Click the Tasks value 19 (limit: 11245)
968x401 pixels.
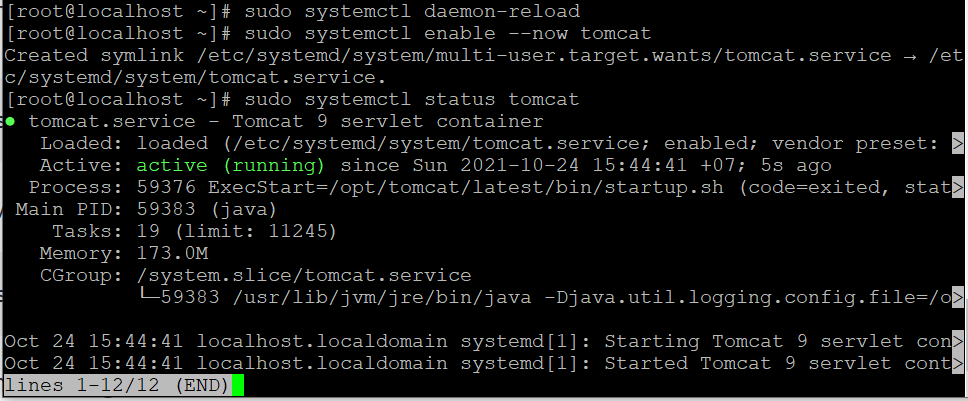click(x=236, y=232)
